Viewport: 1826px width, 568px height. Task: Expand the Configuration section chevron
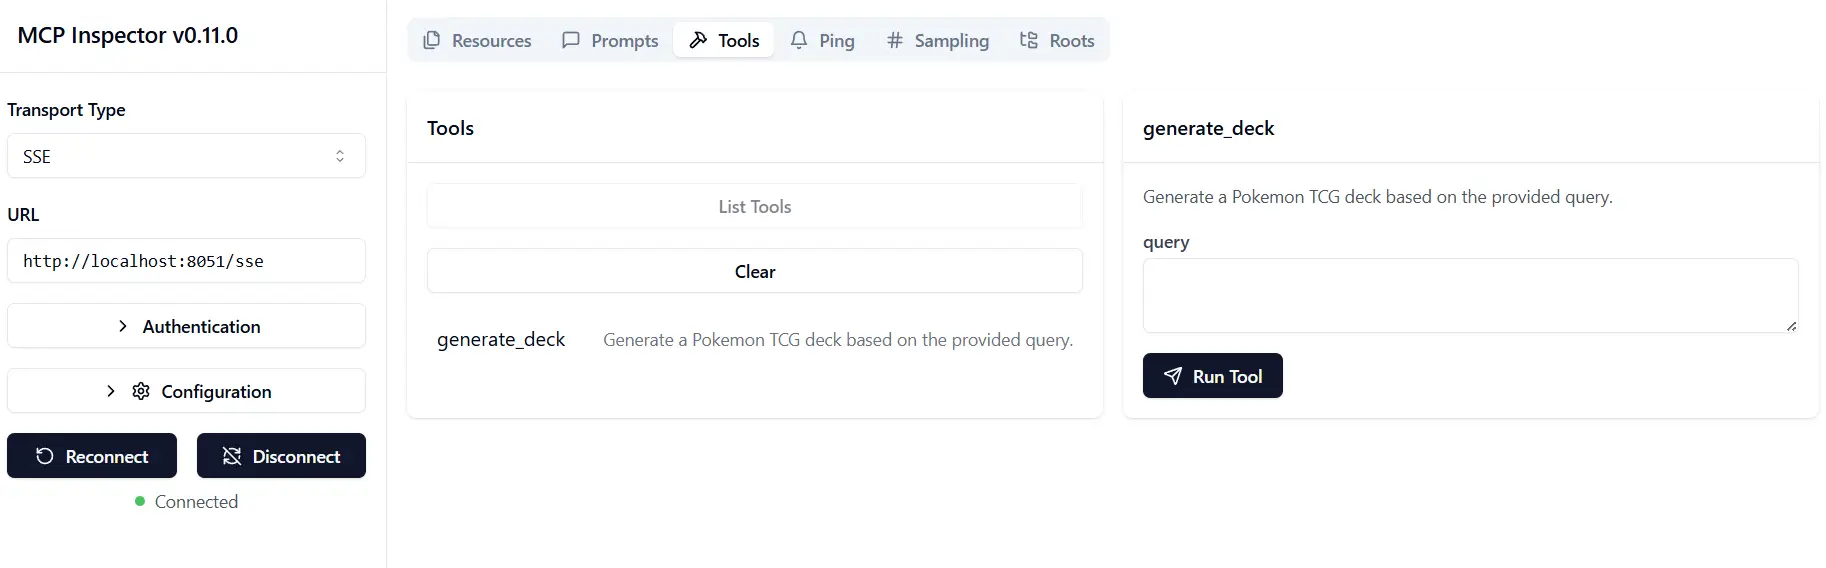[x=111, y=391]
